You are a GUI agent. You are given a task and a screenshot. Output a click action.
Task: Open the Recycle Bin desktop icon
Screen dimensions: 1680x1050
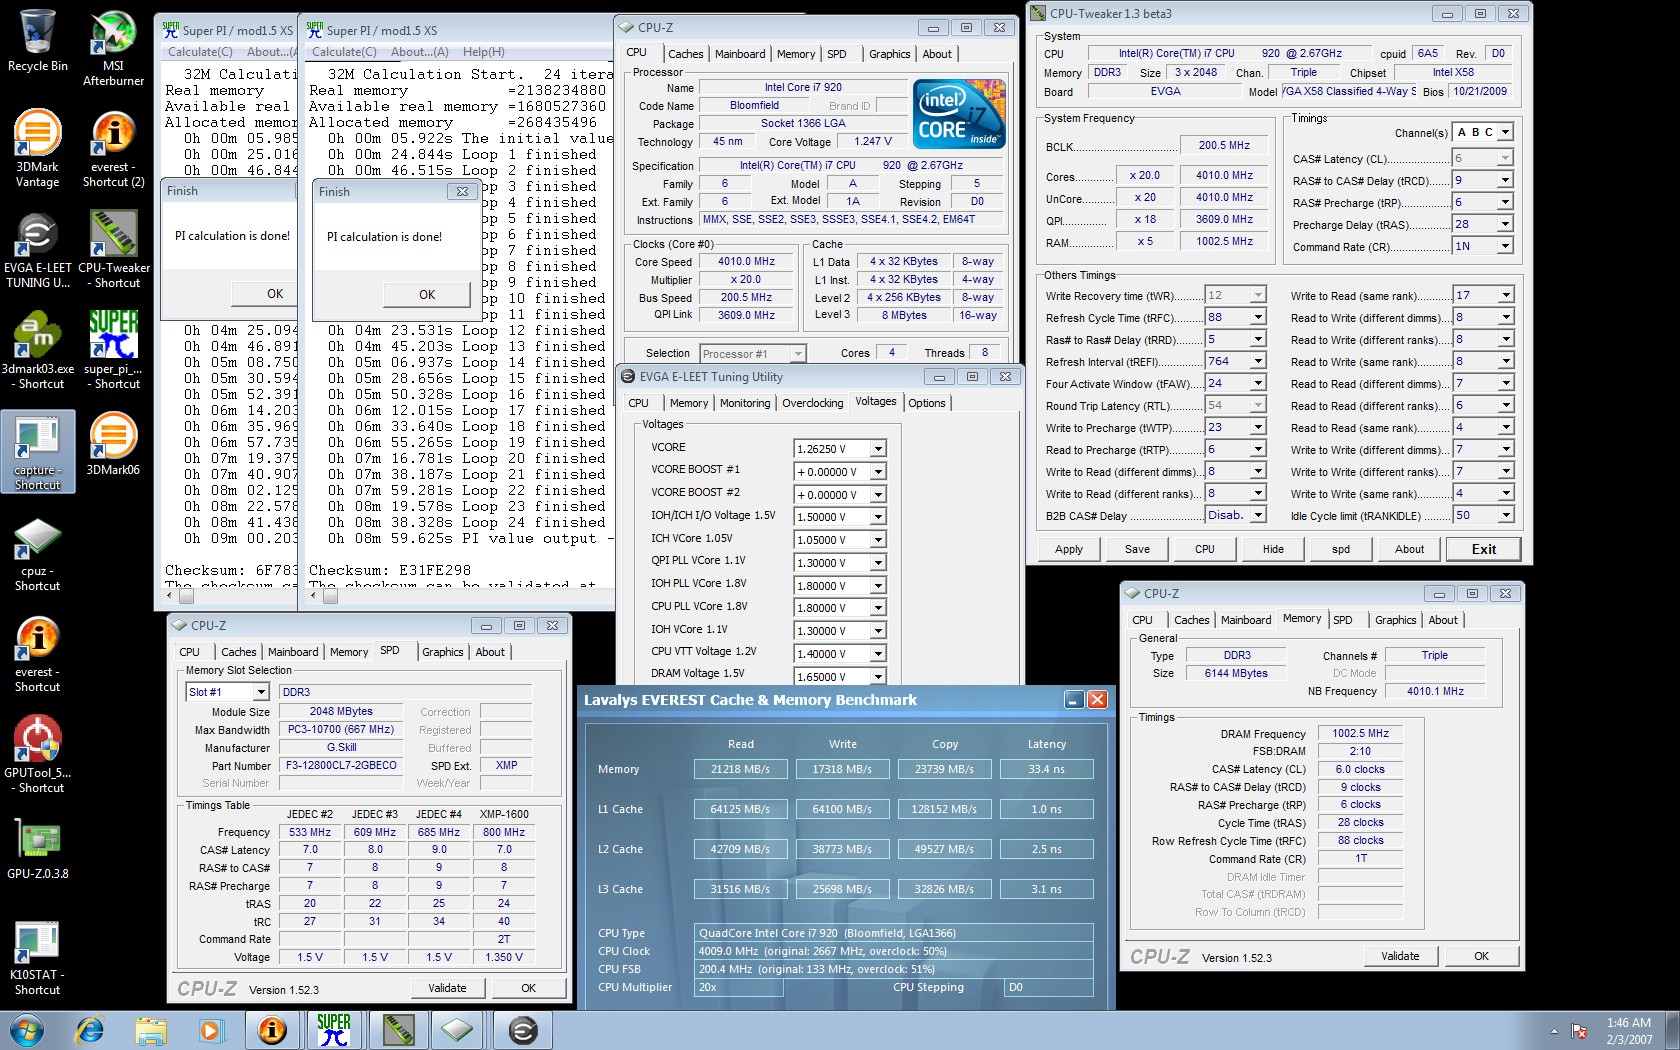click(38, 42)
